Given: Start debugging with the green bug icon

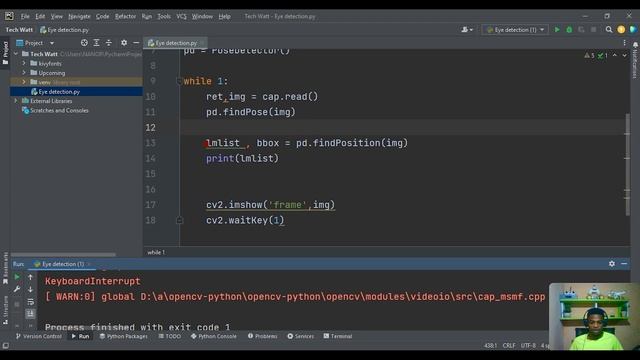Looking at the screenshot, I should coord(569,30).
